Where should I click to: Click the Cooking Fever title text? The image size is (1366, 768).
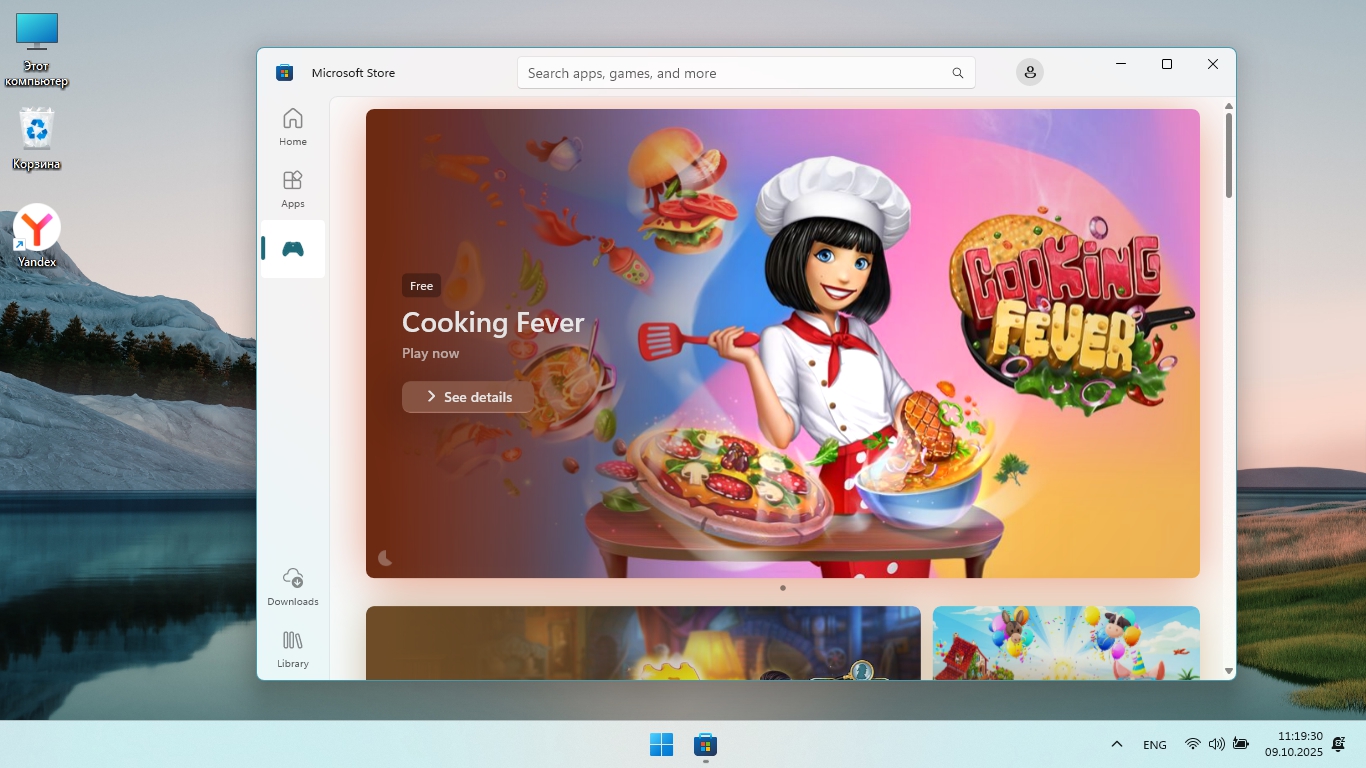(x=493, y=322)
